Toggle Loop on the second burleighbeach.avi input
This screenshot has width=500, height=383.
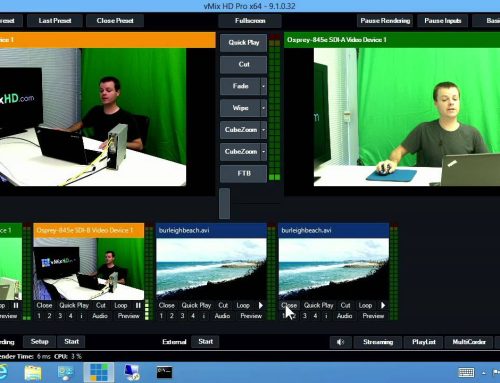(x=365, y=305)
